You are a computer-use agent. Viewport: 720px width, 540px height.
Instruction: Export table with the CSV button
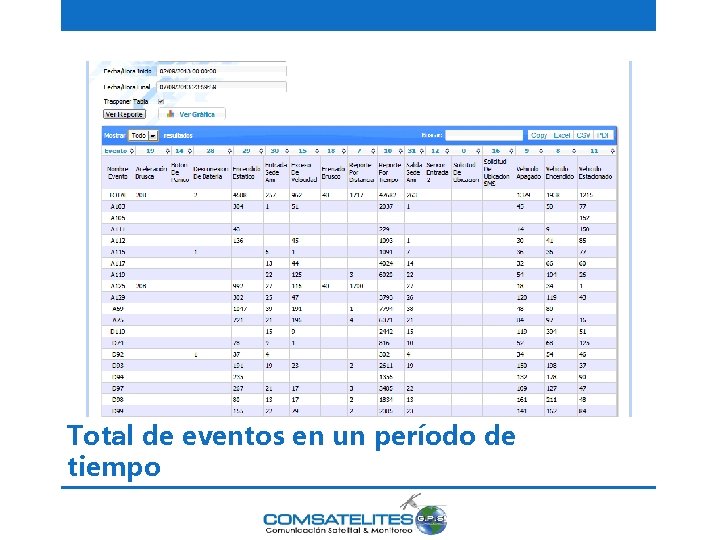point(583,135)
